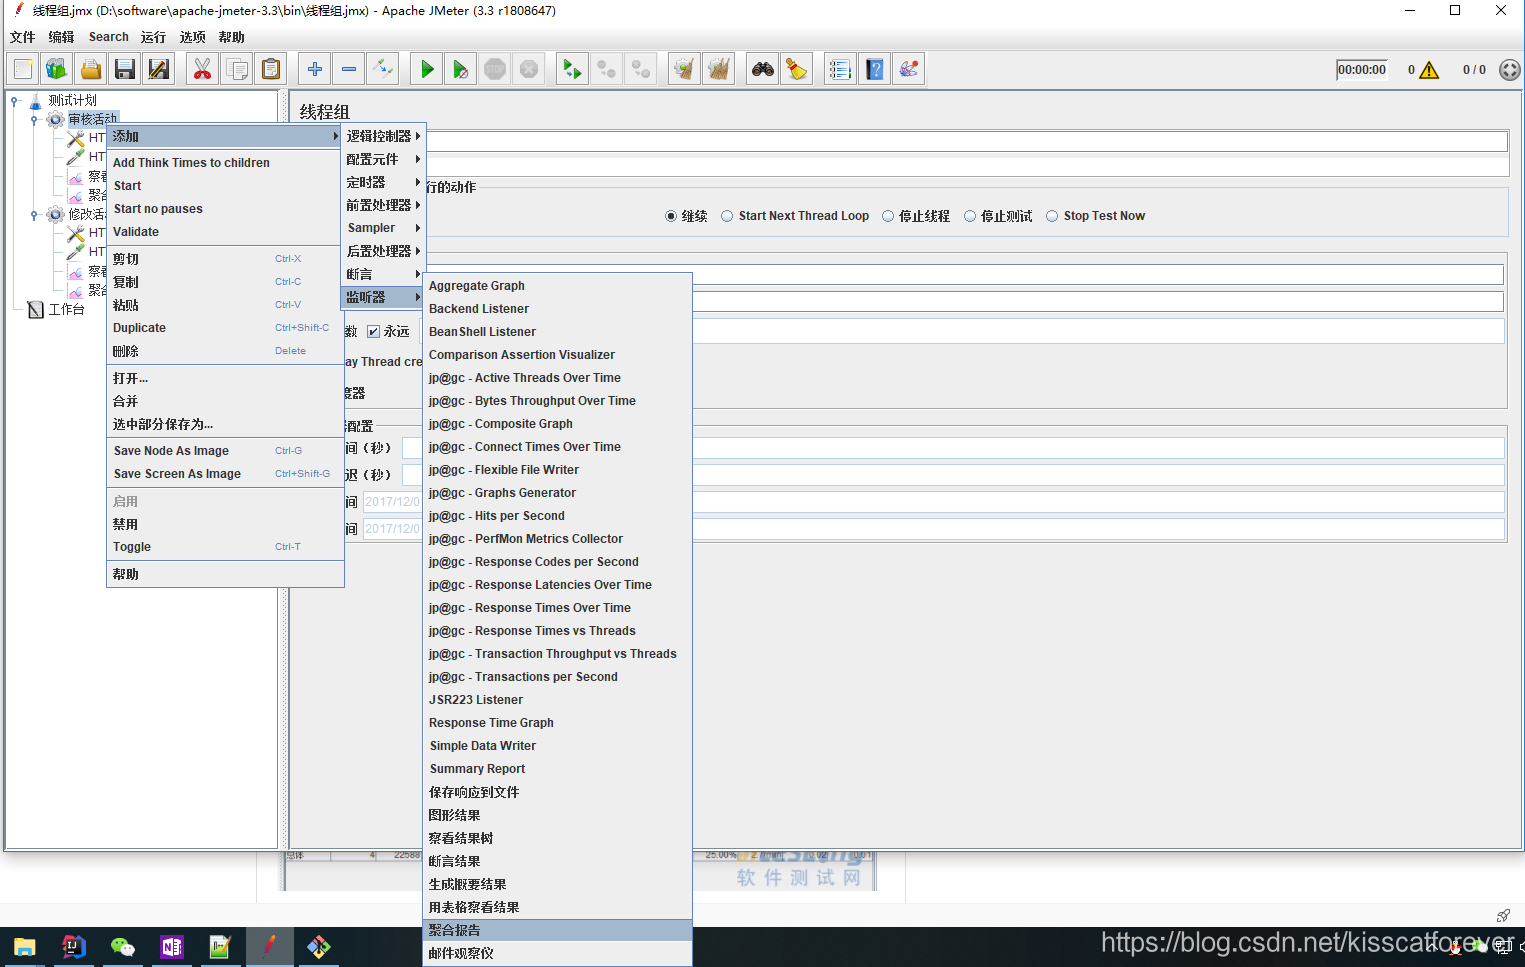This screenshot has height=967, width=1525.
Task: Click the Cut scissors icon
Action: tap(202, 69)
